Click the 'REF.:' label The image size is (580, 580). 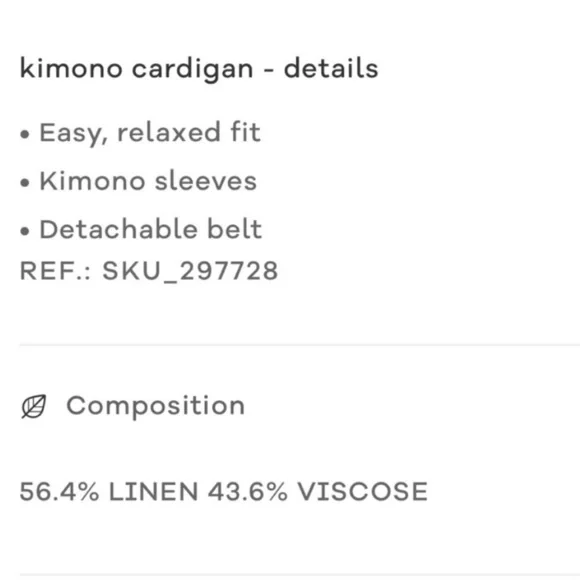point(55,271)
